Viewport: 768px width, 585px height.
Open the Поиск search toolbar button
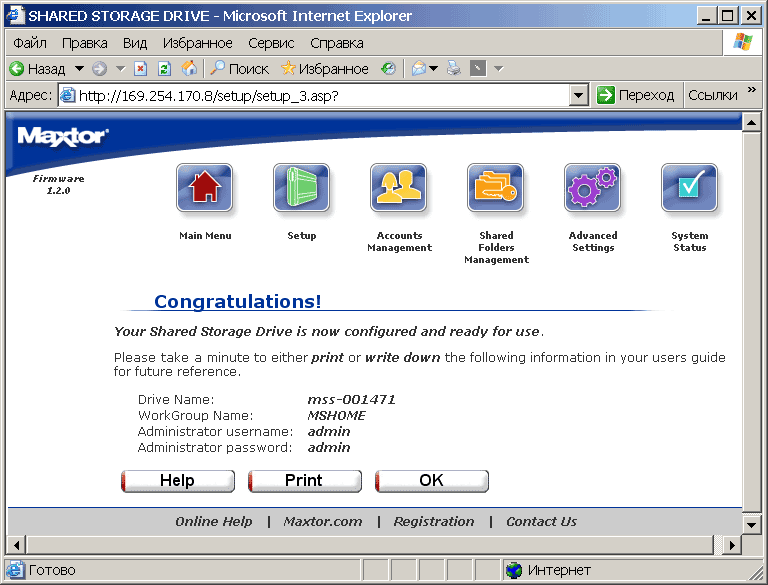pos(239,69)
